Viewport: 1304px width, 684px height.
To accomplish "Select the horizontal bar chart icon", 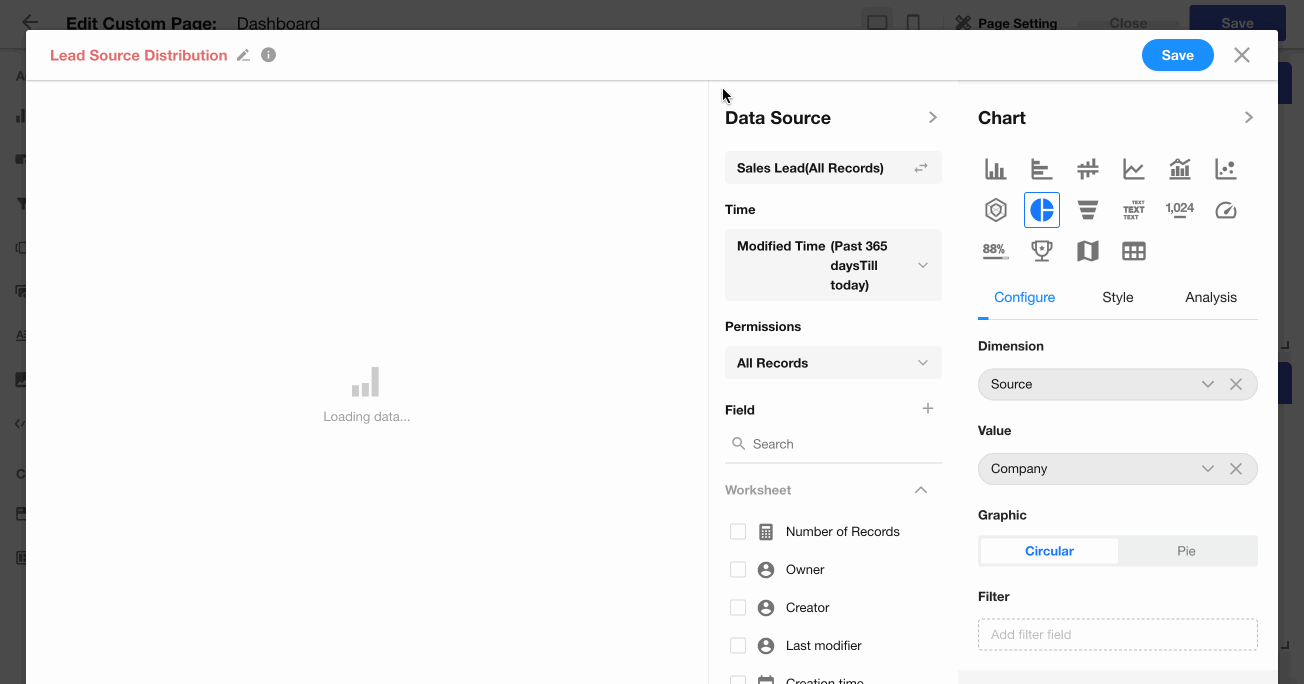I will [1041, 169].
